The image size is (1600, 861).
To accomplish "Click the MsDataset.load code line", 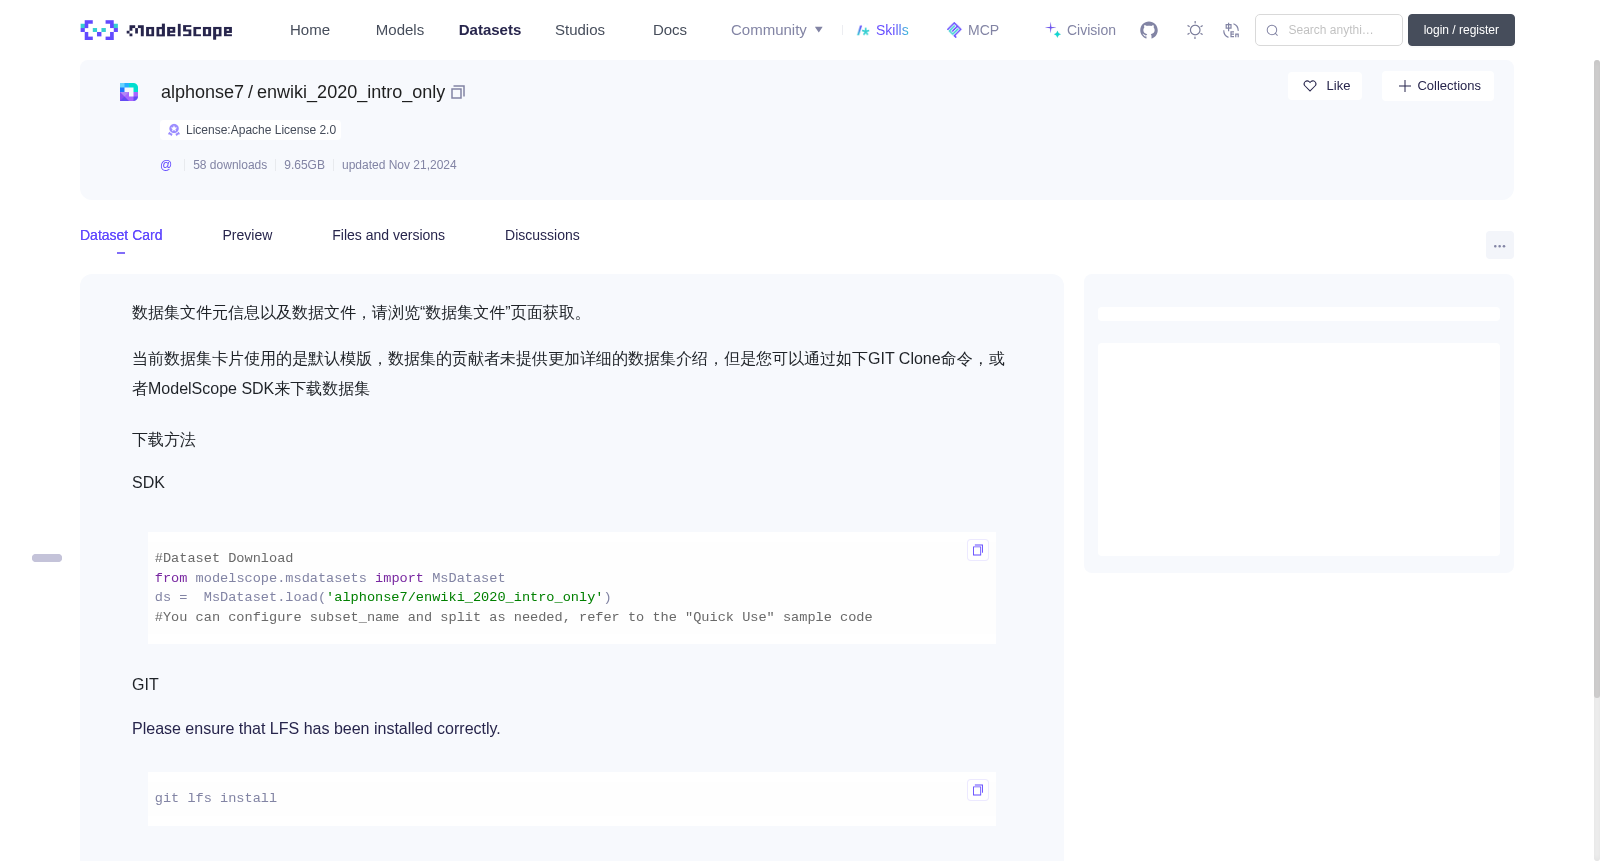I will click(x=383, y=597).
